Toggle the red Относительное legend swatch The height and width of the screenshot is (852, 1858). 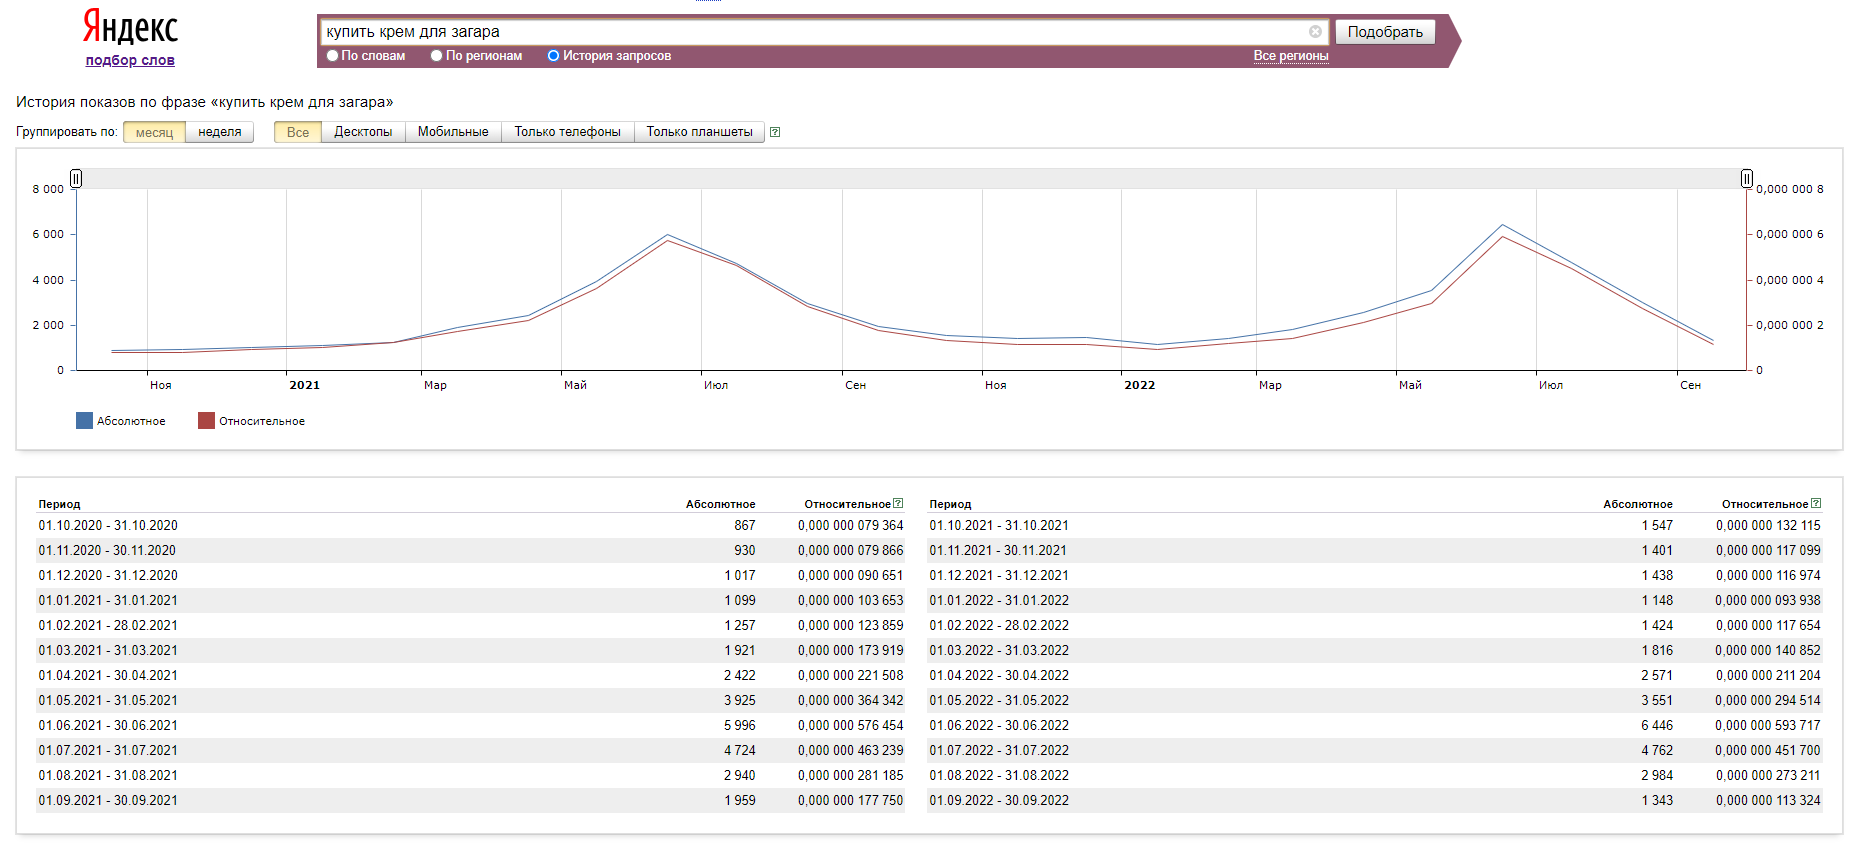[206, 421]
